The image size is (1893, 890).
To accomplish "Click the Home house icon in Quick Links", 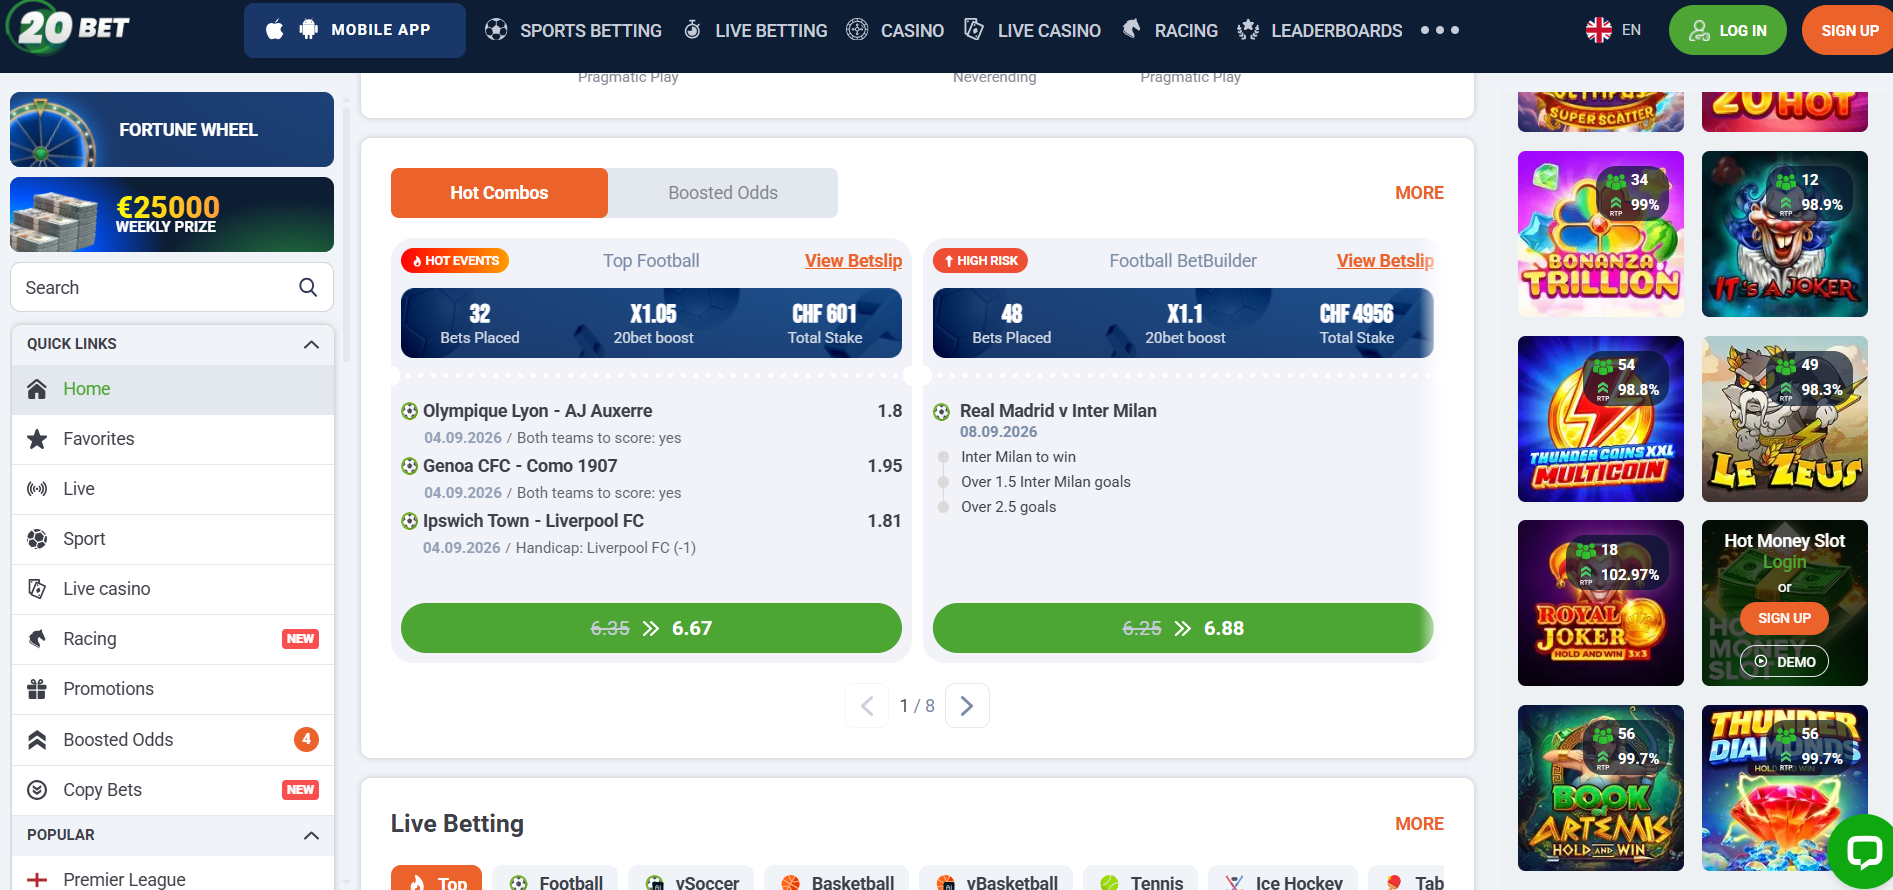I will click(37, 389).
